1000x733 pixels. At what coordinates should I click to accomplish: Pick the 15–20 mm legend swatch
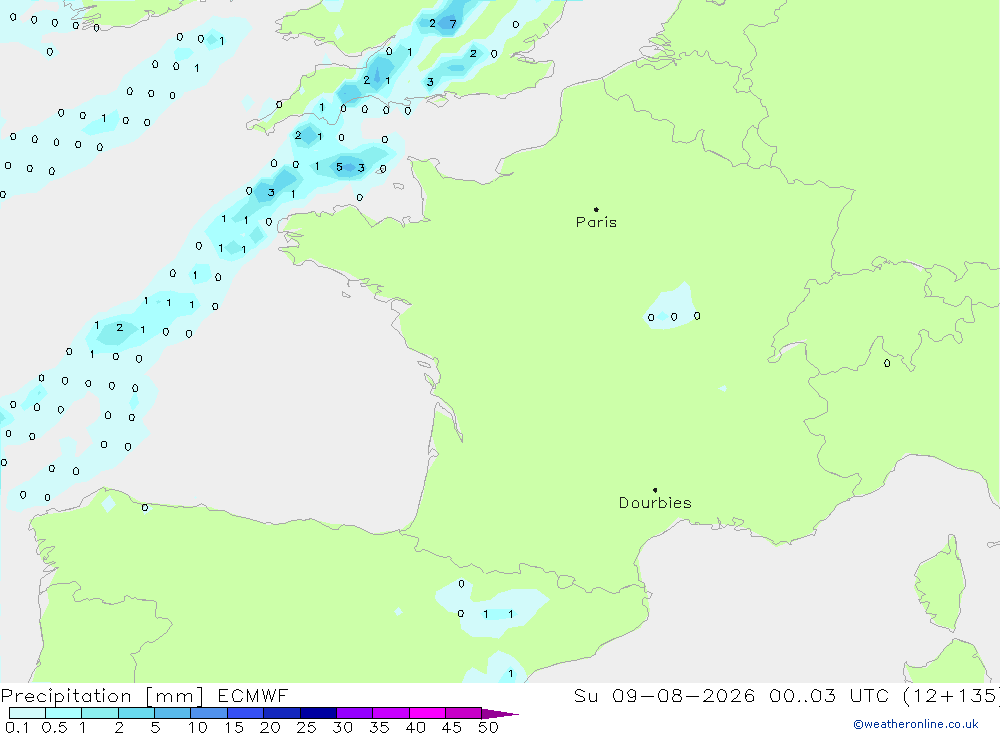246,713
